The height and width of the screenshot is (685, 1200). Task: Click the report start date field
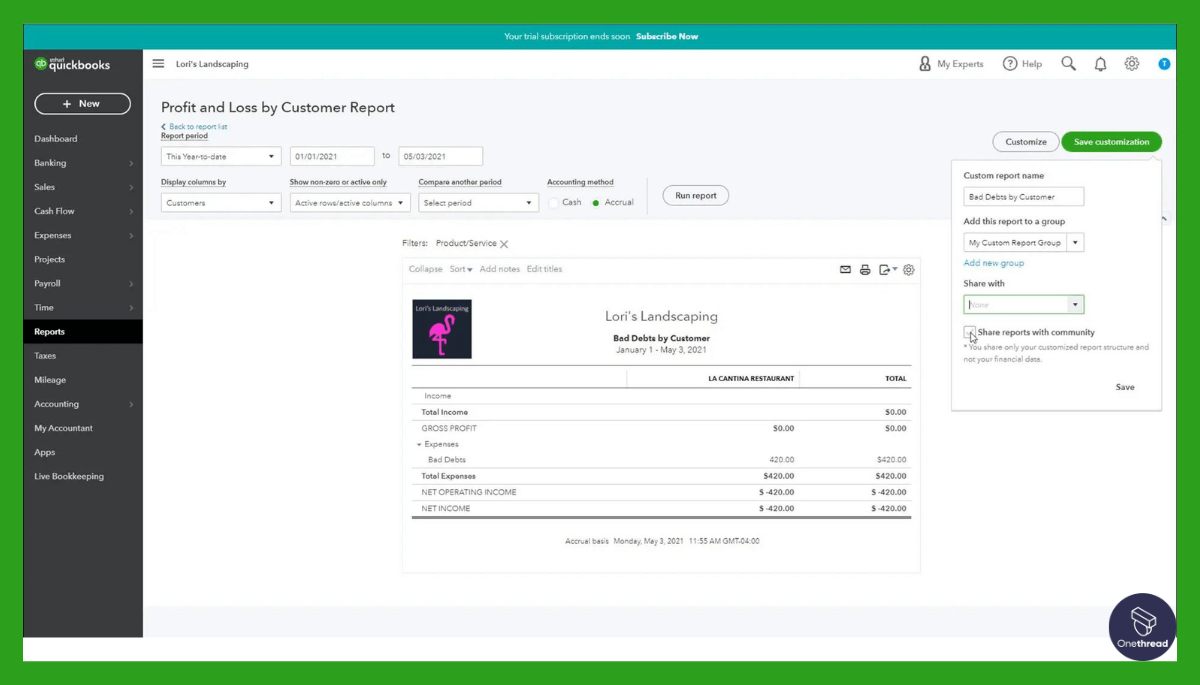click(x=332, y=156)
